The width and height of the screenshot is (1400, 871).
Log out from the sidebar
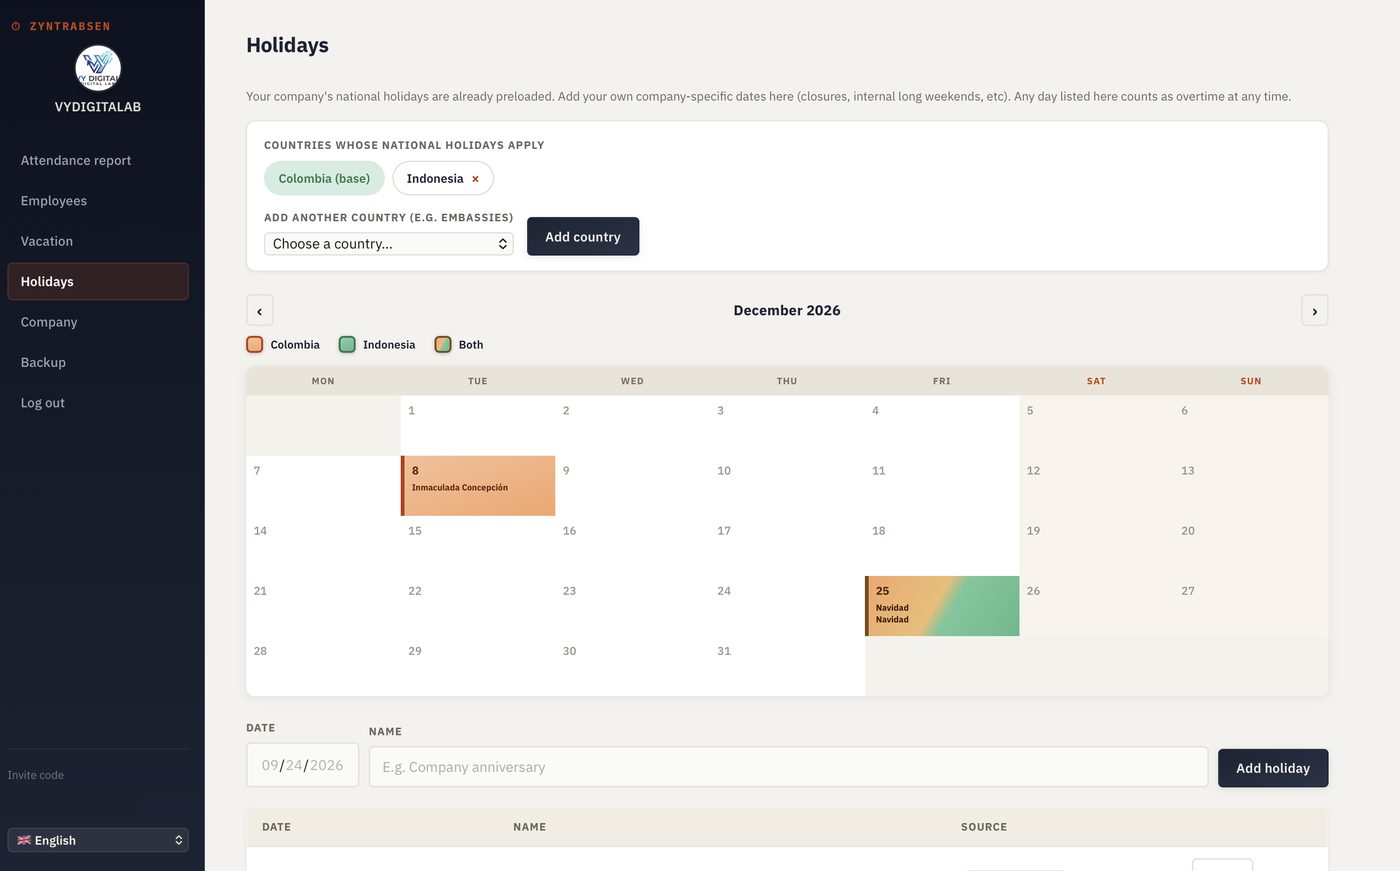[98, 403]
